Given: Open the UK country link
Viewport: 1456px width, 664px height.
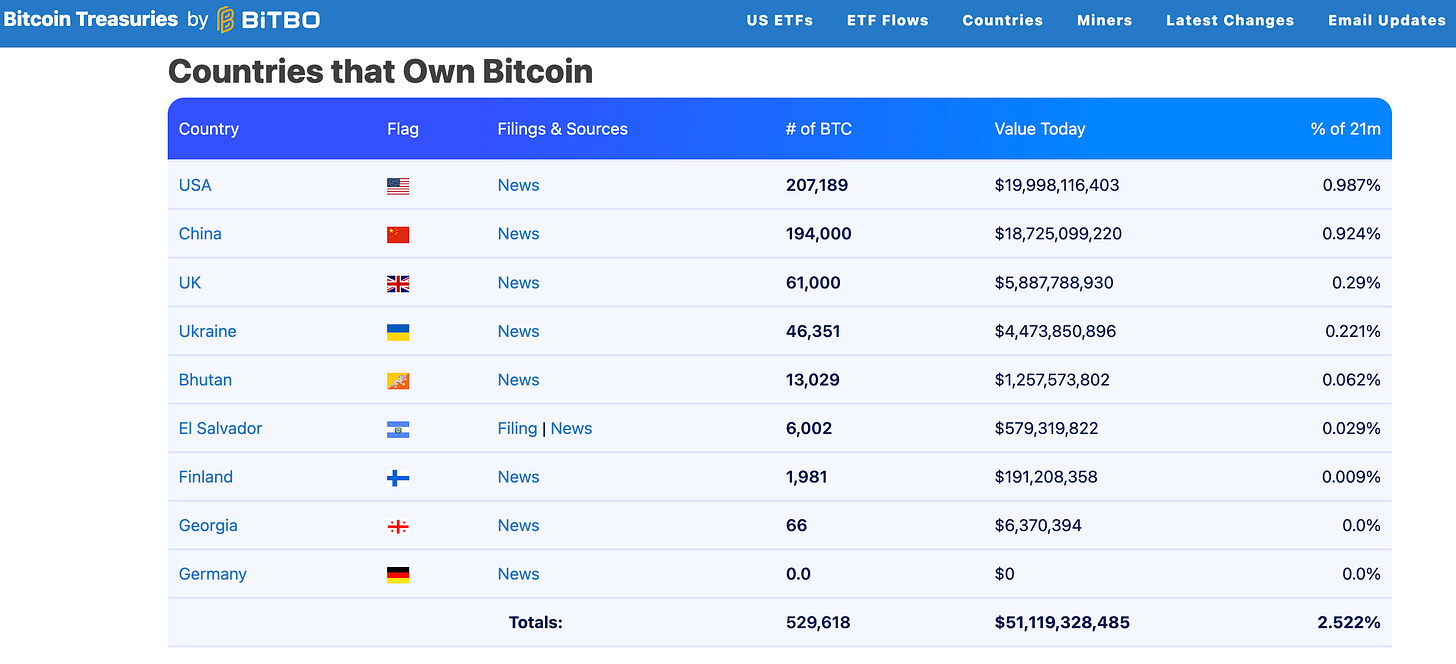Looking at the screenshot, I should 190,282.
